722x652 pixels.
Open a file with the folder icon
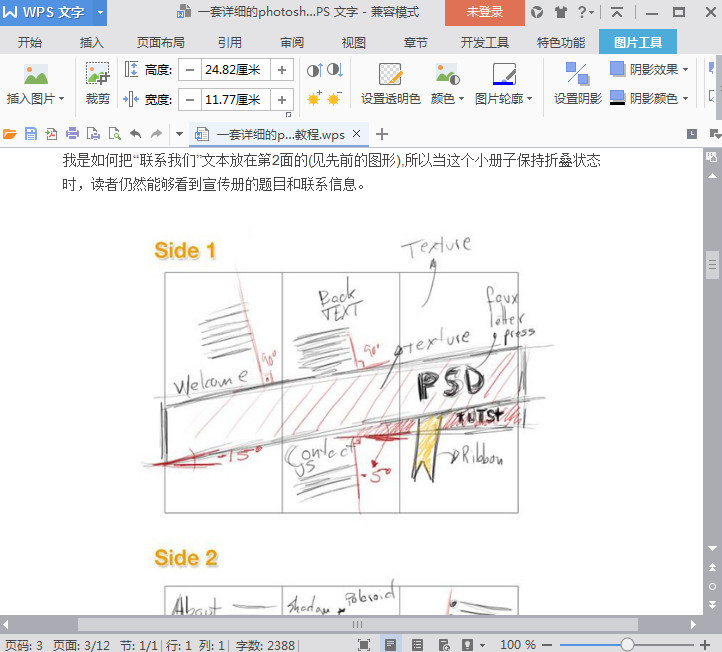pos(10,134)
